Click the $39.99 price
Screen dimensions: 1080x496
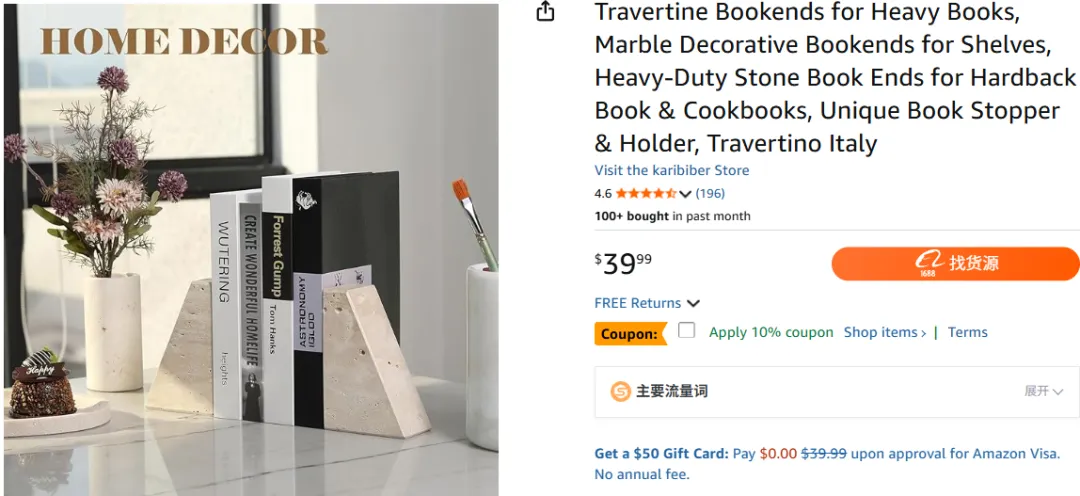click(623, 263)
